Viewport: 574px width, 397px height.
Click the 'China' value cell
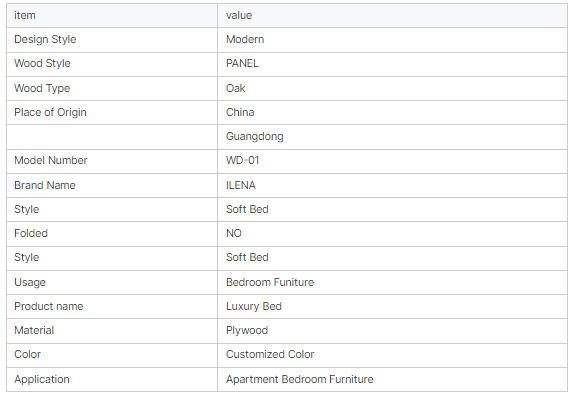click(392, 112)
